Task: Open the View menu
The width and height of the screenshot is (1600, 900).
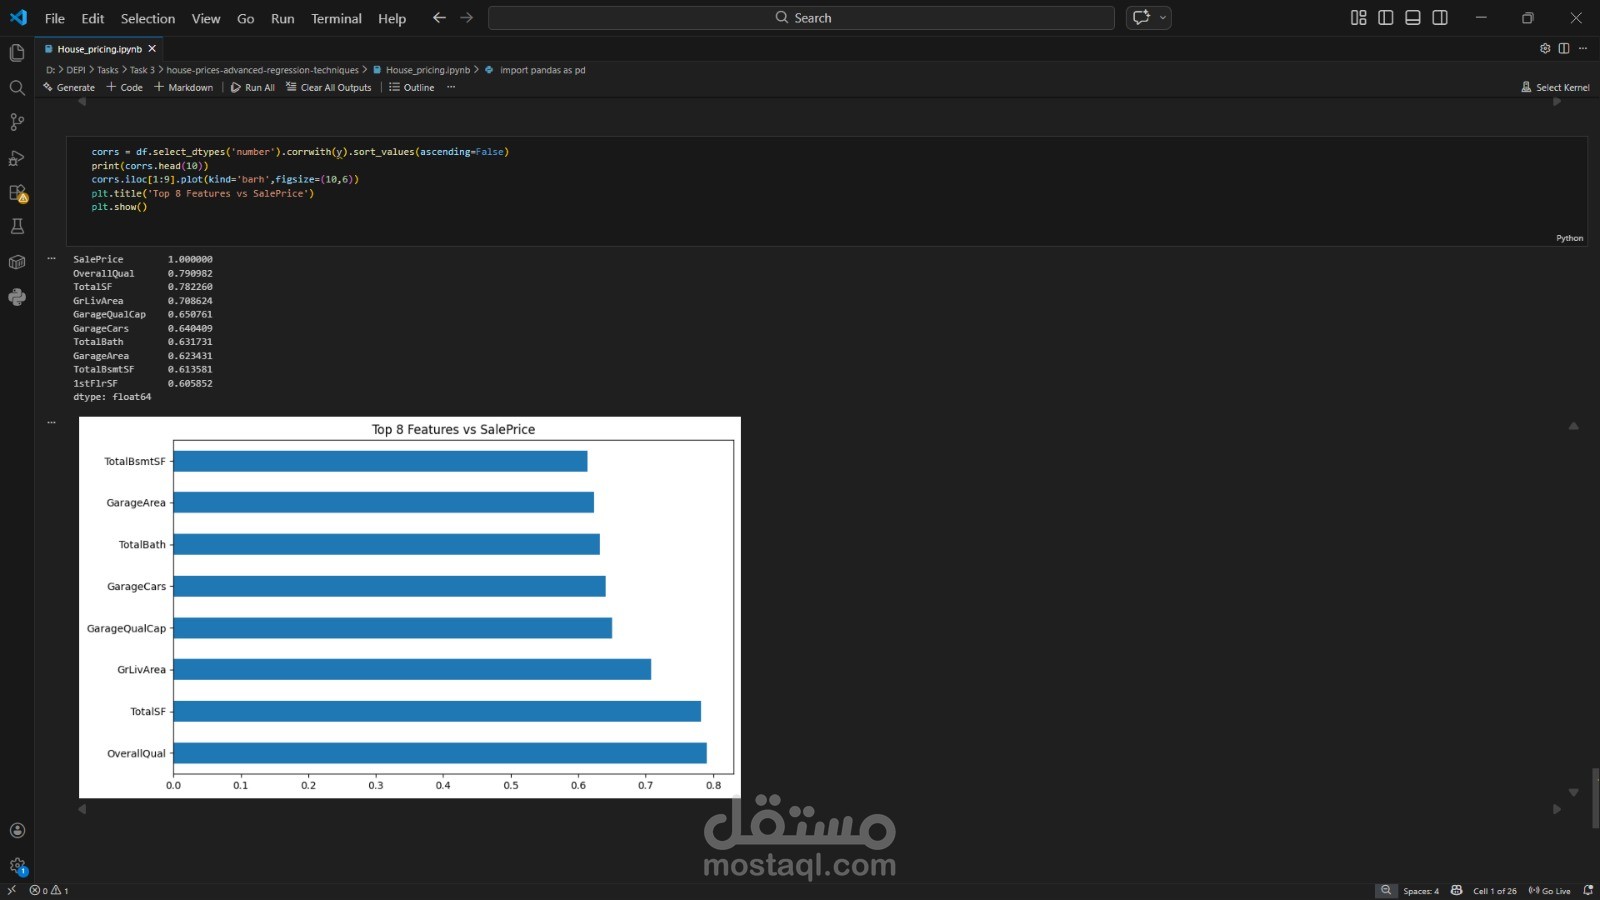Action: click(206, 18)
